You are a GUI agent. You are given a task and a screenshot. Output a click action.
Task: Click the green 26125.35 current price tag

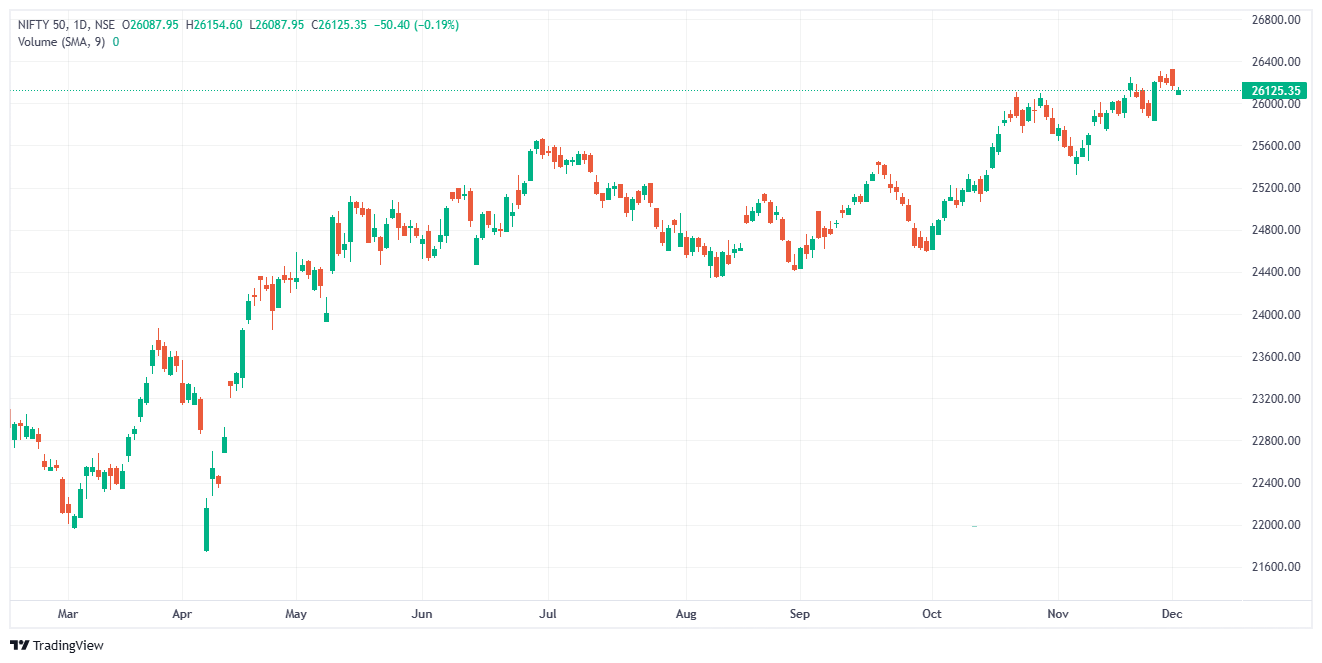[x=1275, y=91]
